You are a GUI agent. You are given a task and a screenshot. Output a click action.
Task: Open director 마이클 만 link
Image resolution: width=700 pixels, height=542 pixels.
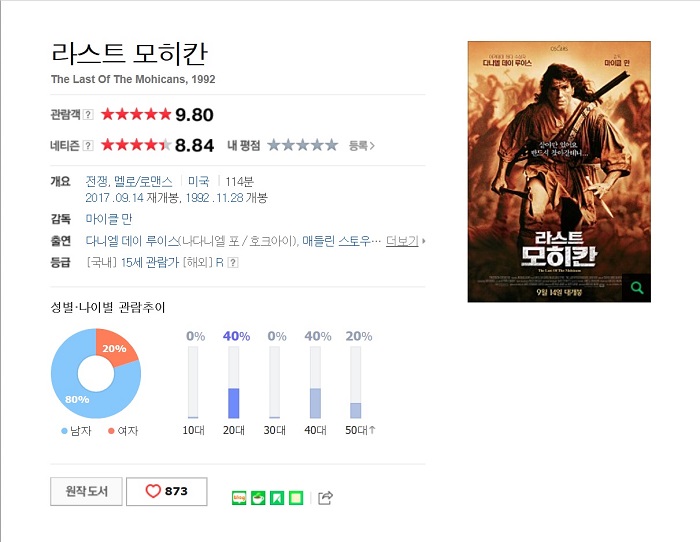[x=108, y=219]
